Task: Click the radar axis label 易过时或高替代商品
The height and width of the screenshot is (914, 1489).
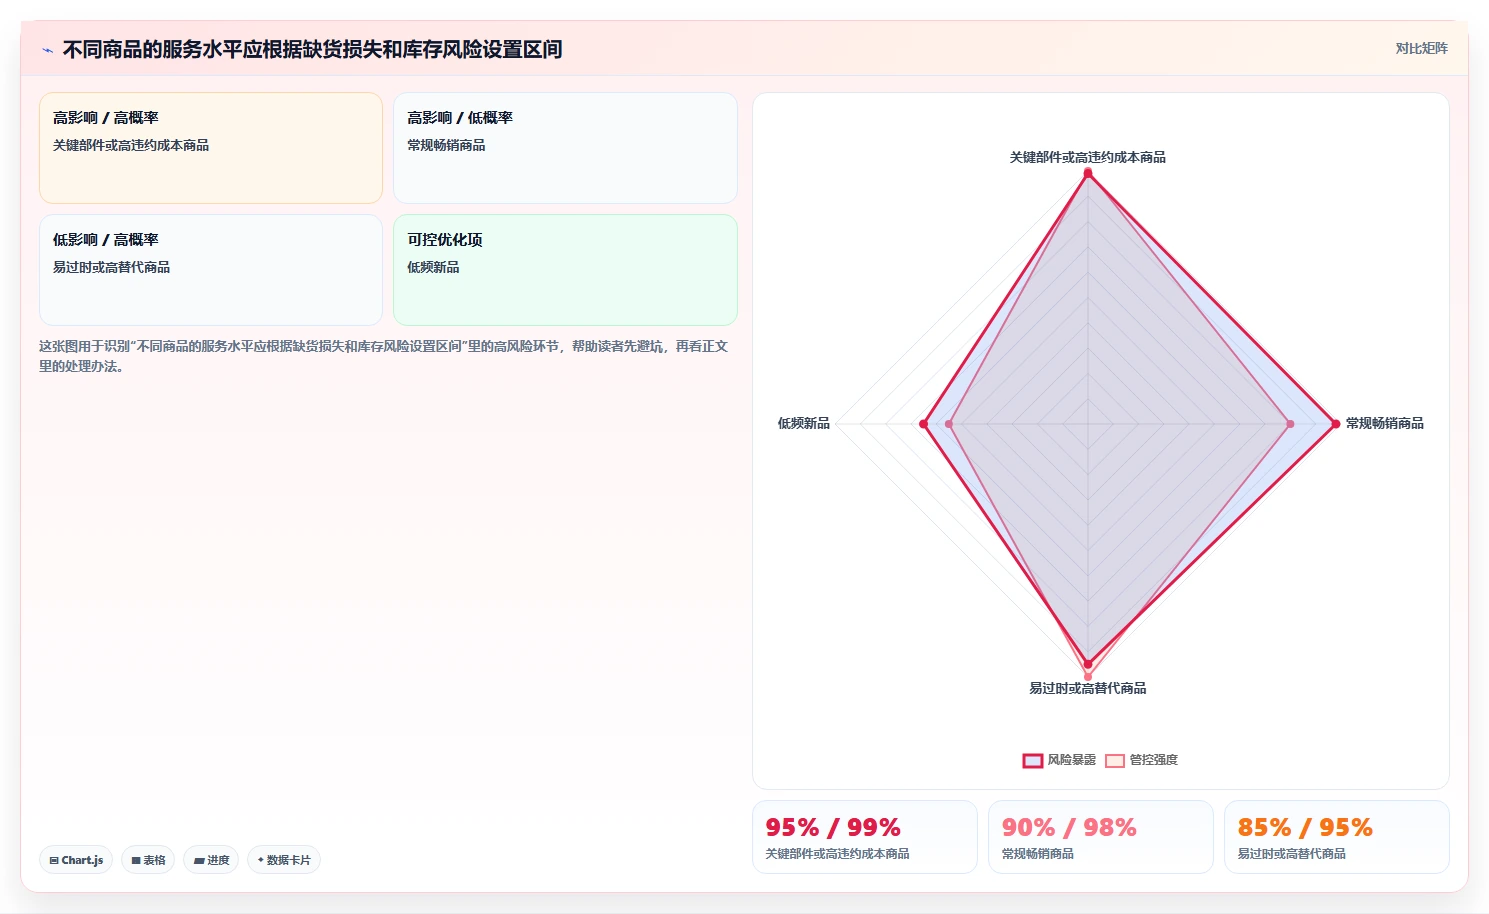Action: pos(1088,688)
